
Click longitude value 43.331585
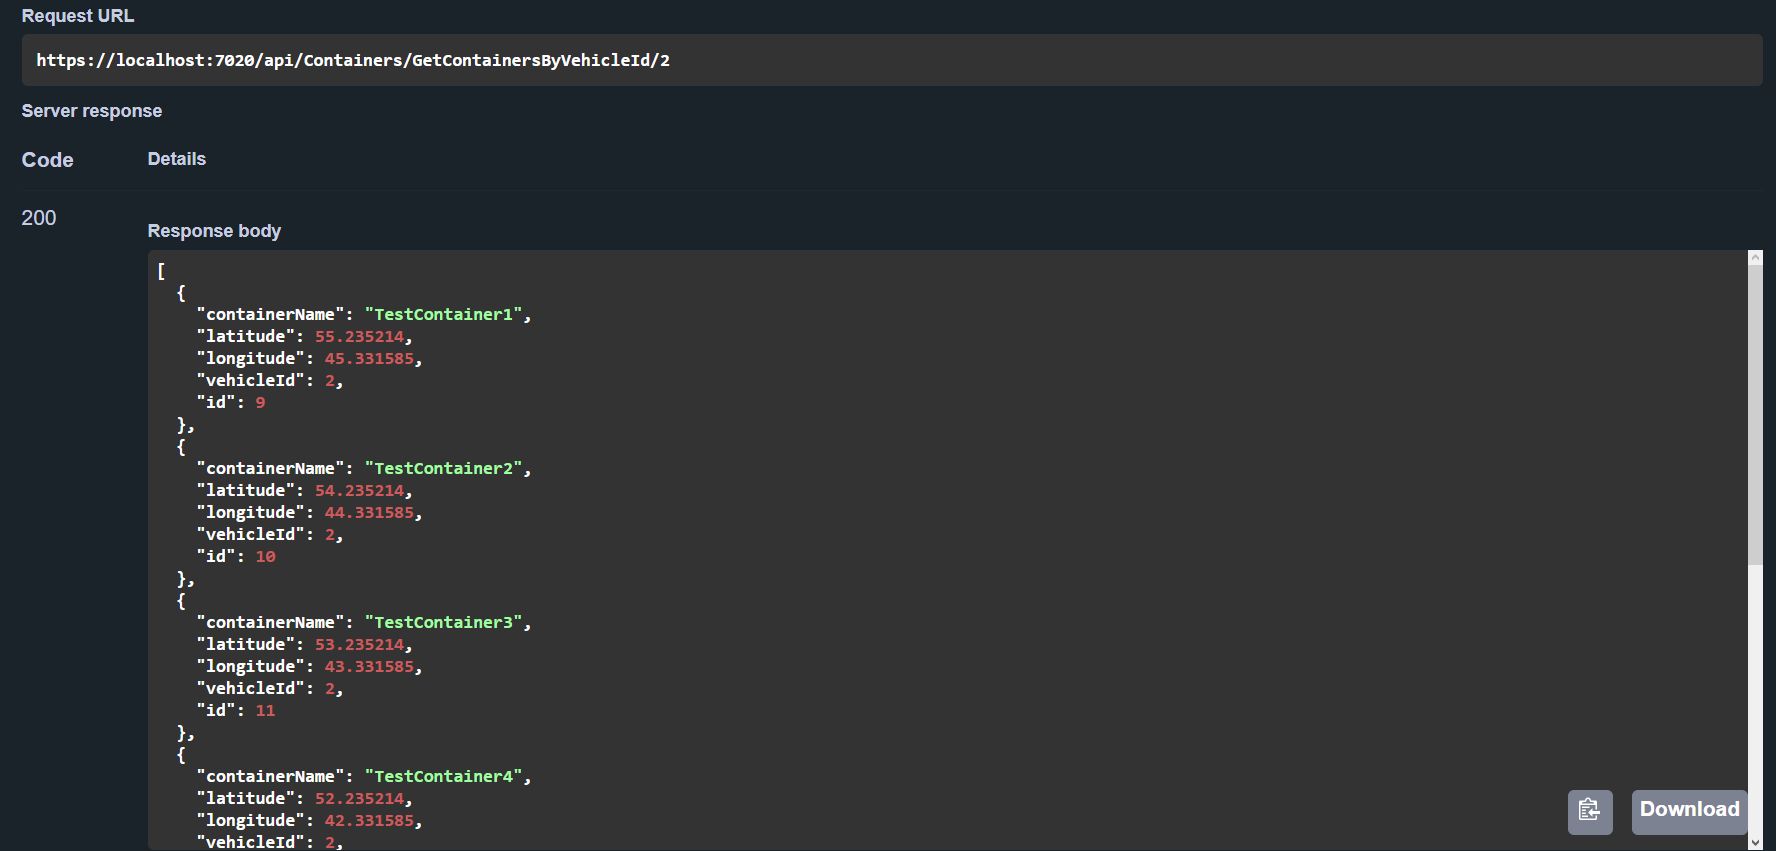[369, 666]
